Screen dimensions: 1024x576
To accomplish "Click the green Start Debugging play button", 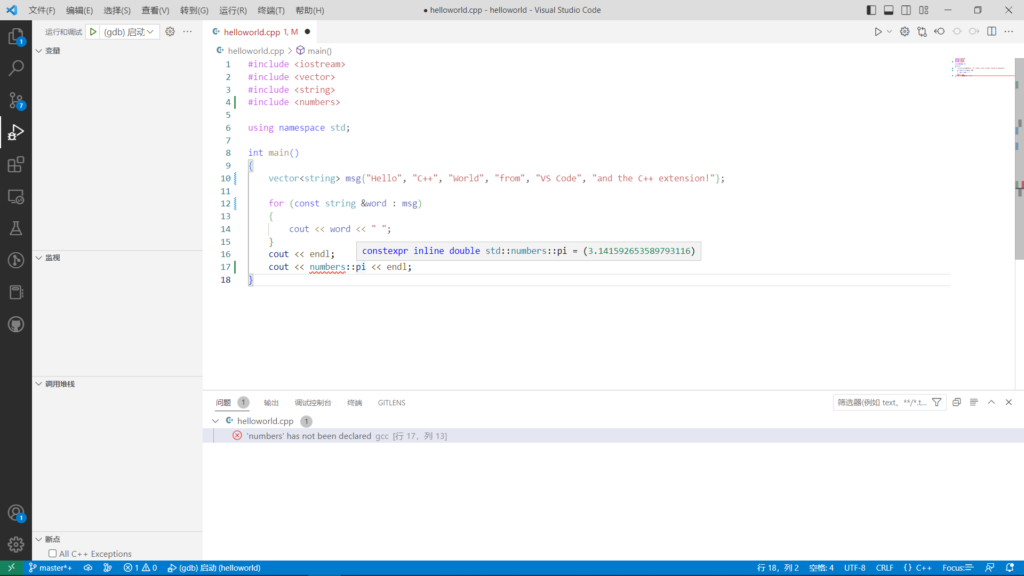I will [x=93, y=32].
